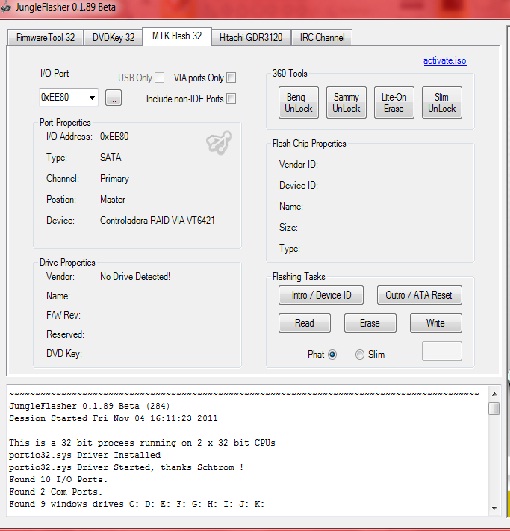510x531 pixels.
Task: Click the 'No Drive Detected!' vendor text
Action: (x=135, y=277)
